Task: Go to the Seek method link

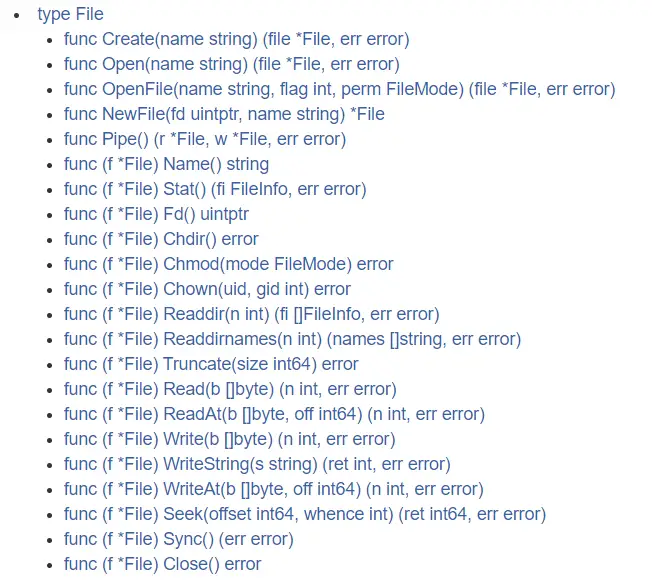Action: (x=304, y=514)
